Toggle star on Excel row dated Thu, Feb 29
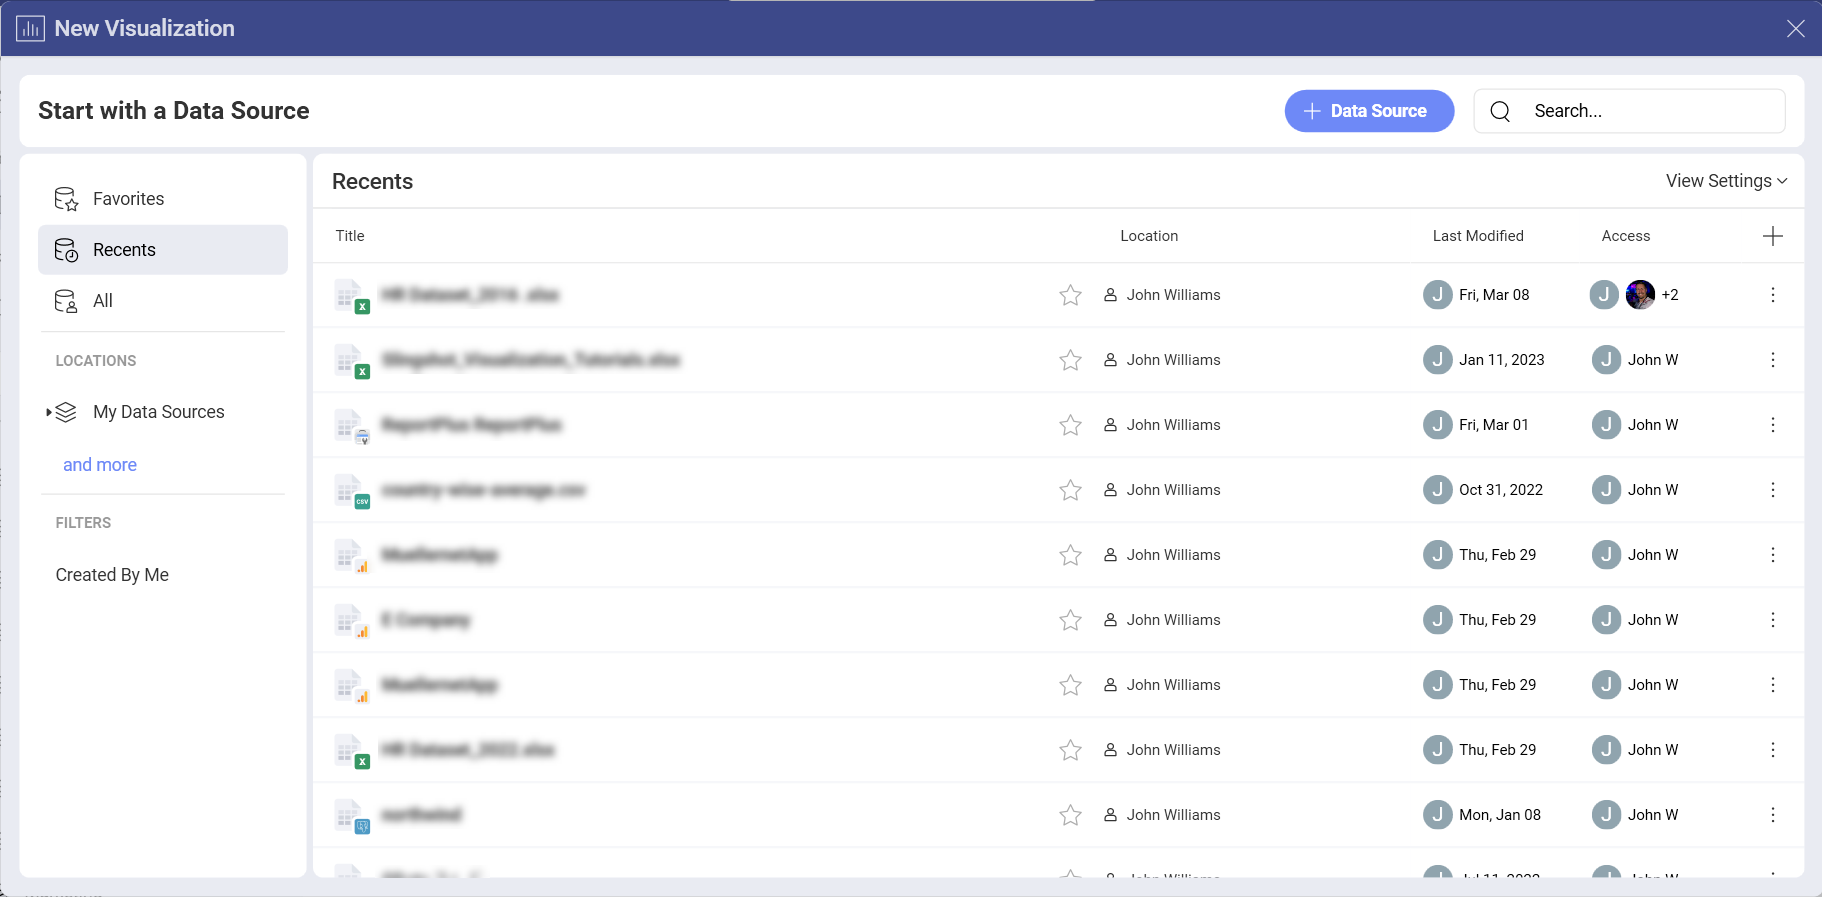Image resolution: width=1822 pixels, height=897 pixels. [1070, 750]
